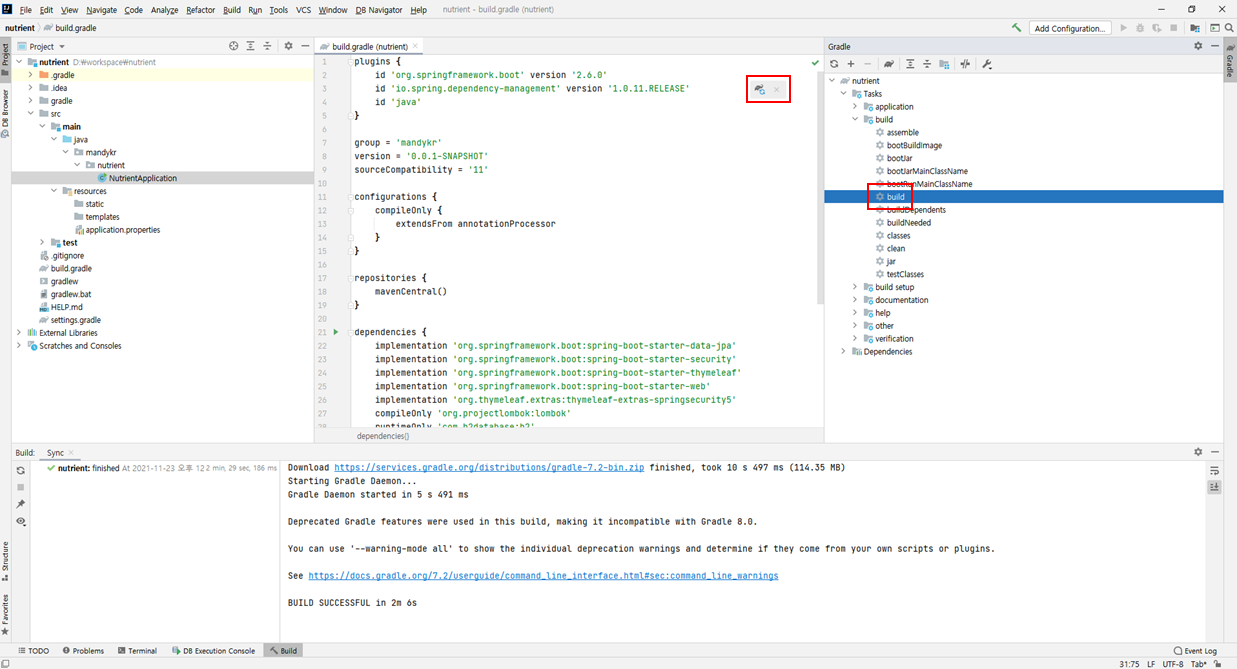Viewport: 1237px width, 669px height.
Task: Open the DB Navigator menu
Action: tap(379, 10)
